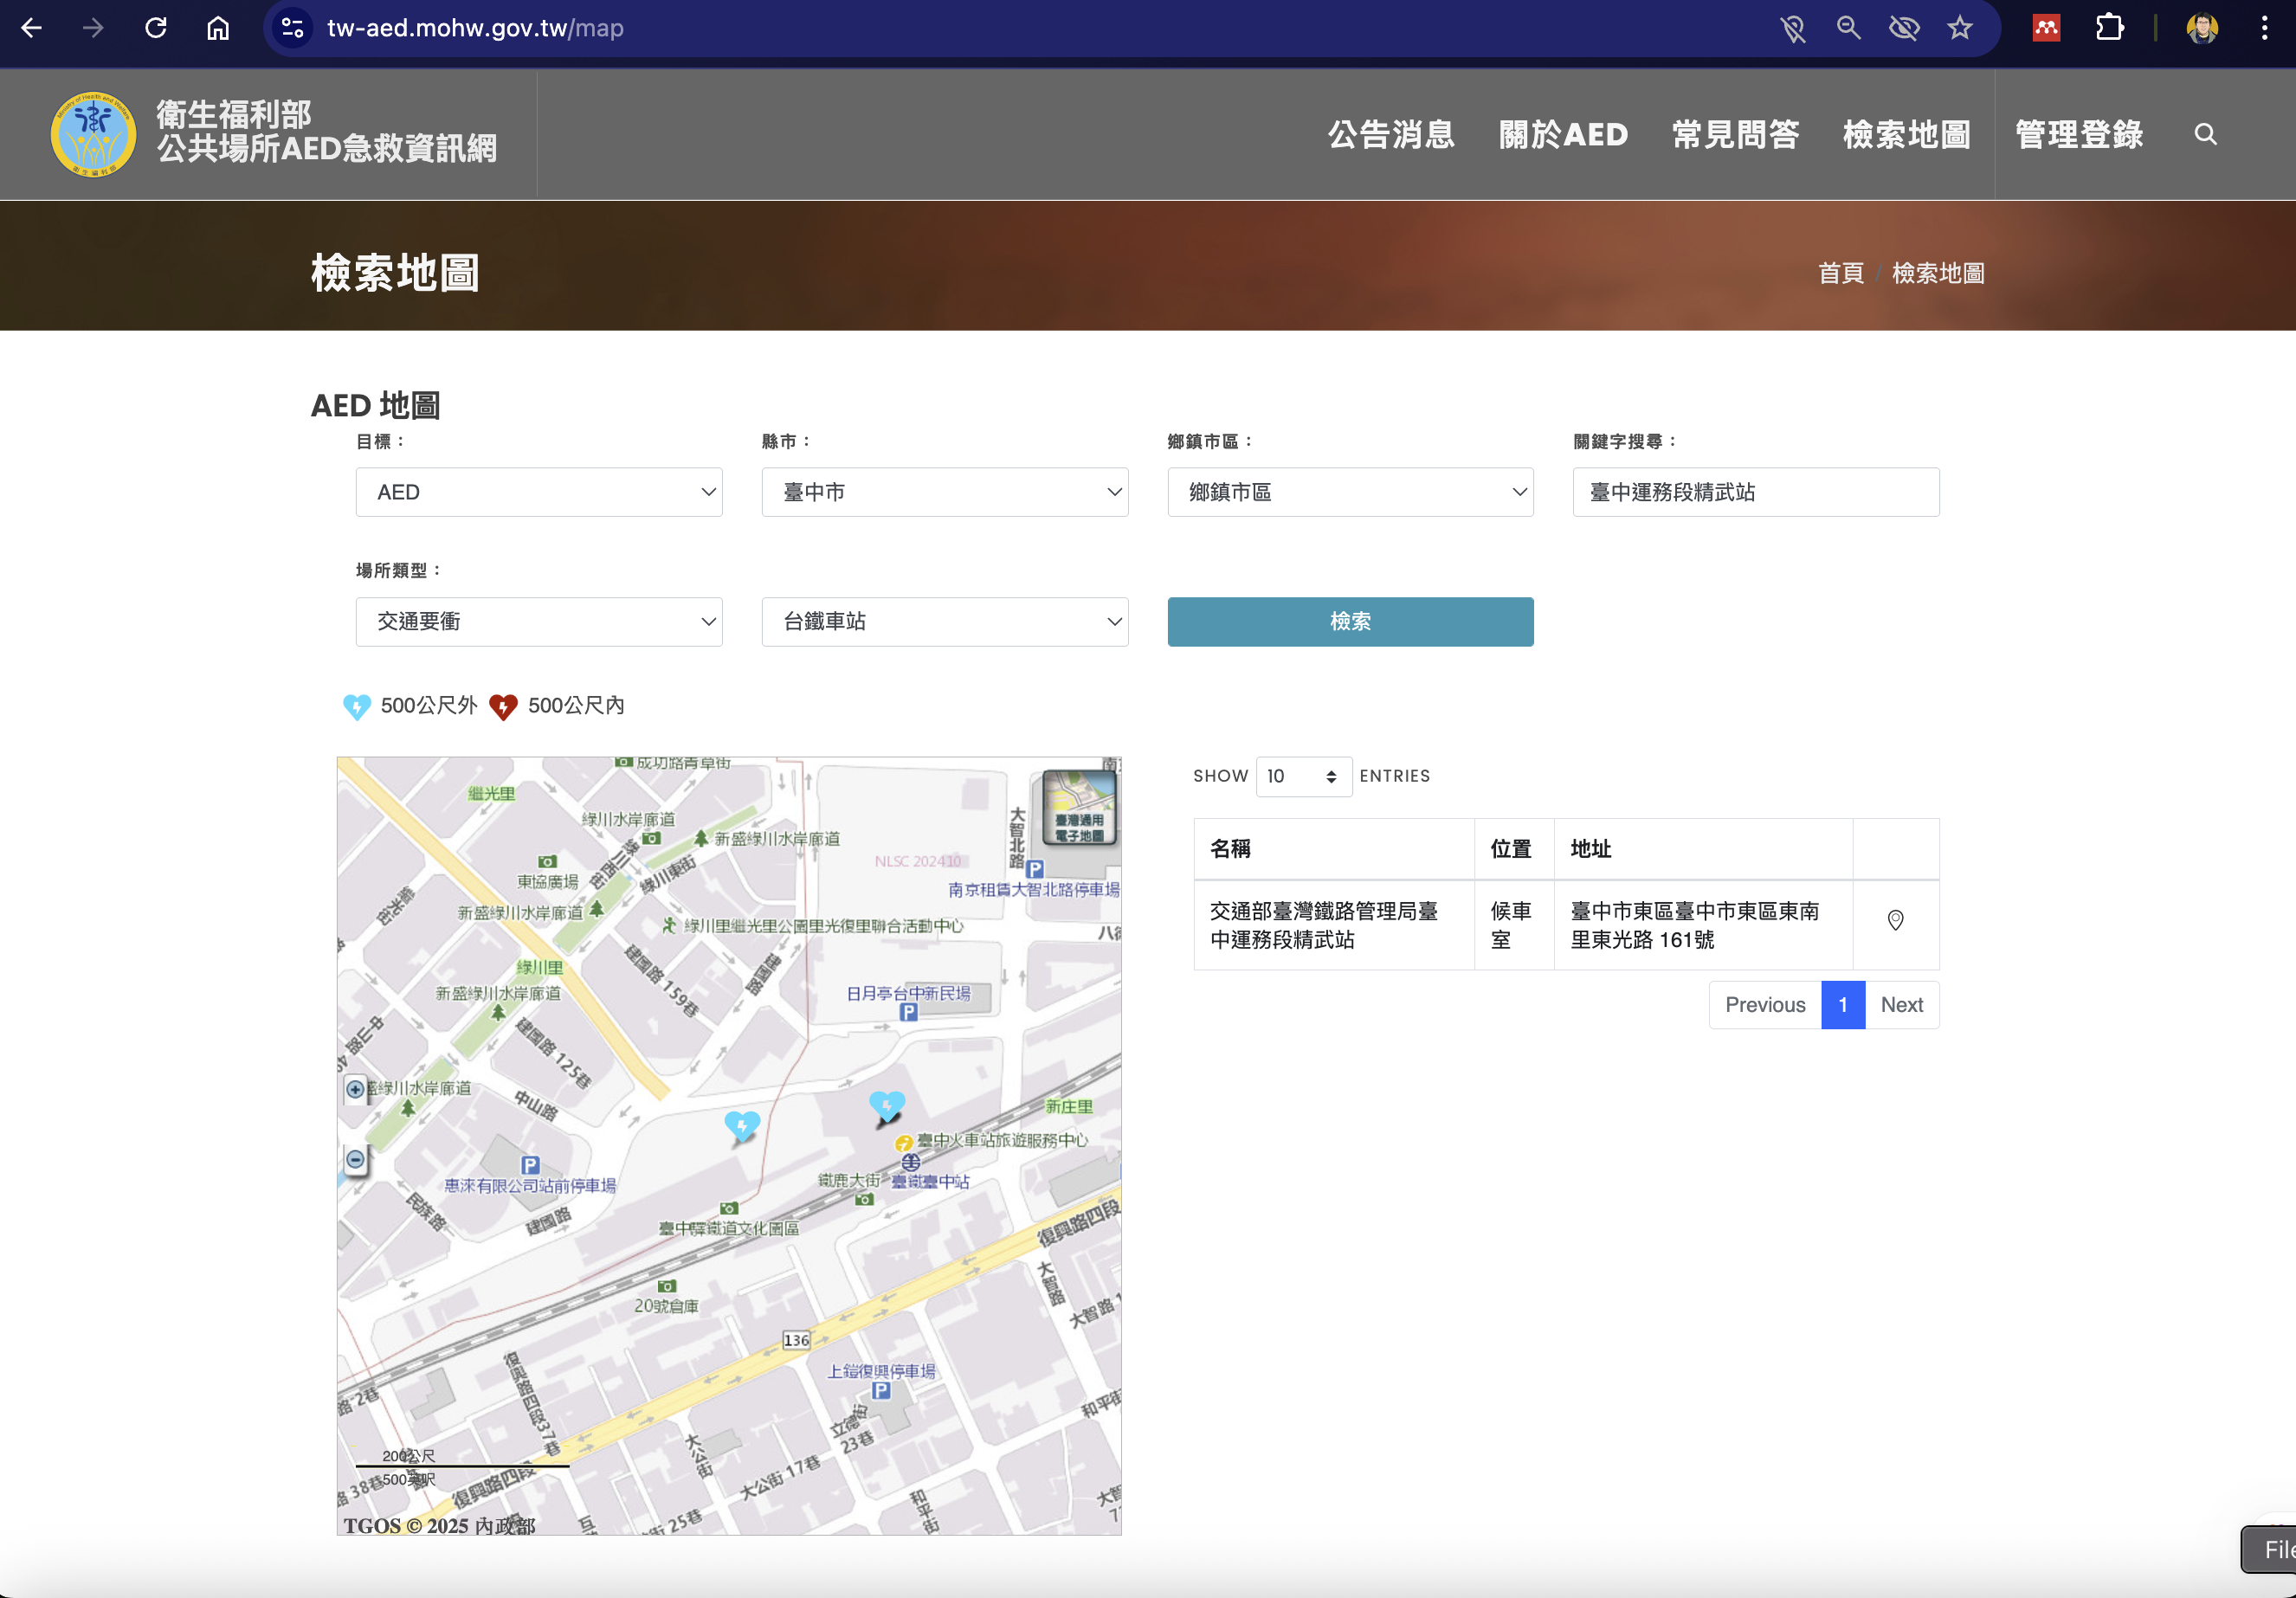Screen dimensions: 2296x1598
Task: Bookmark the page with the star icon
Action: (1960, 28)
